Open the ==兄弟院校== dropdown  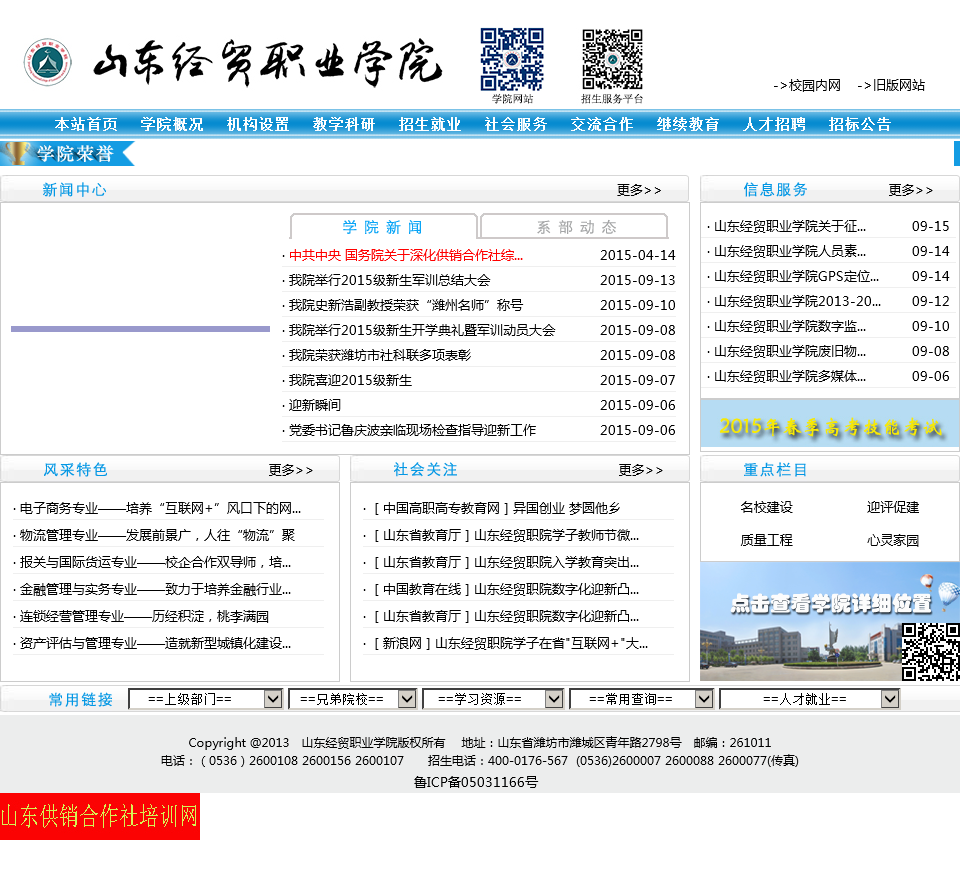352,699
